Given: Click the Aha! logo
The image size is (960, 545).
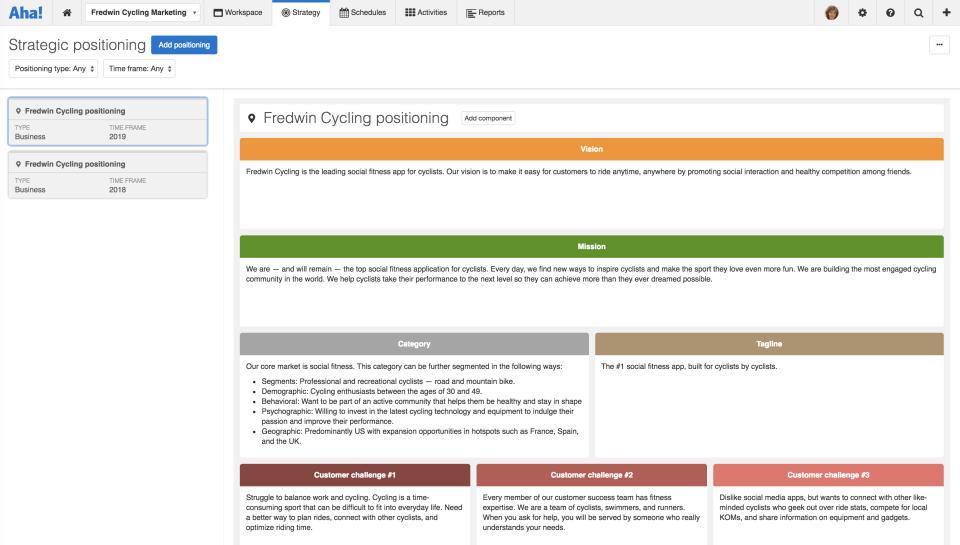Looking at the screenshot, I should (26, 13).
